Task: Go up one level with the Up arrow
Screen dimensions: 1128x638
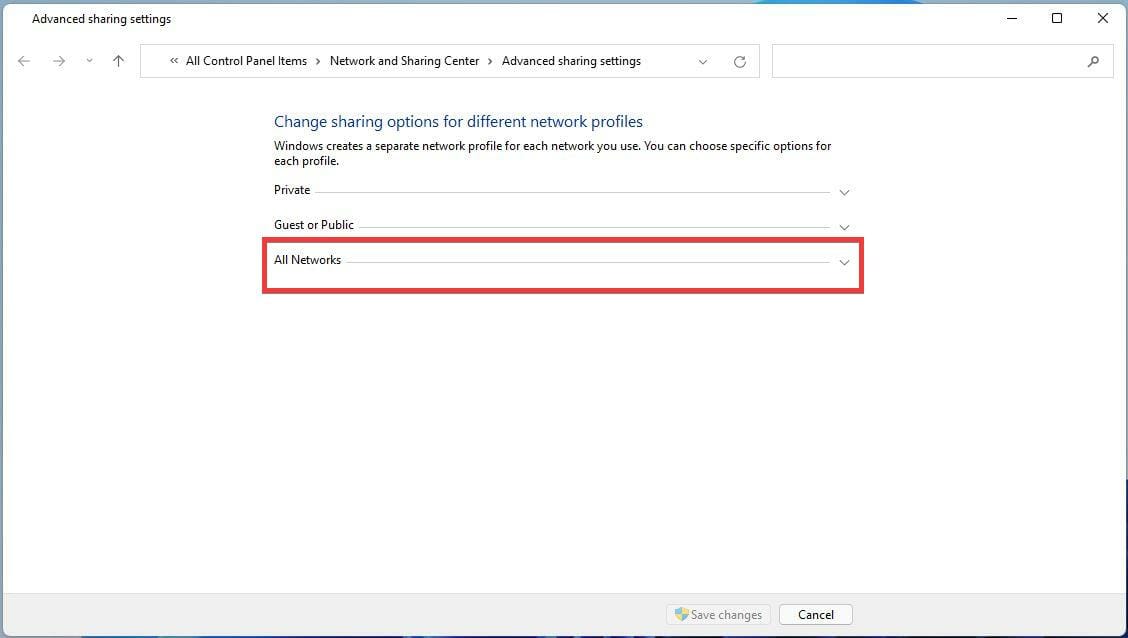Action: tap(118, 61)
